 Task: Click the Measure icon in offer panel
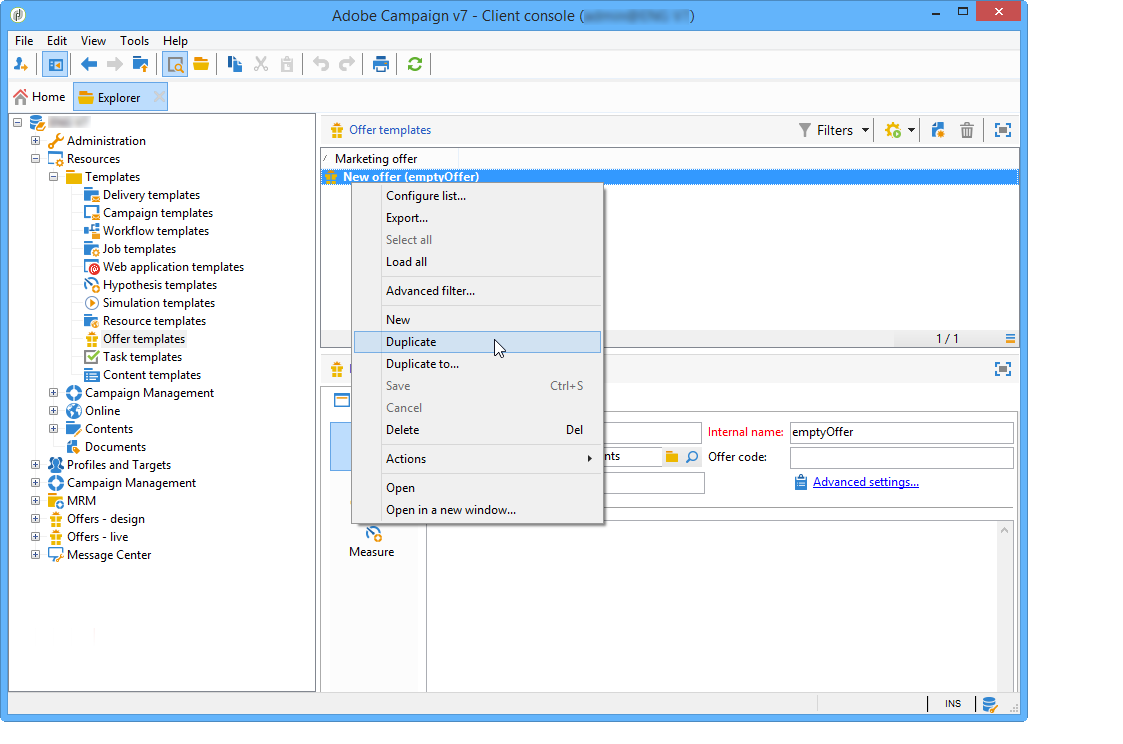[x=373, y=533]
